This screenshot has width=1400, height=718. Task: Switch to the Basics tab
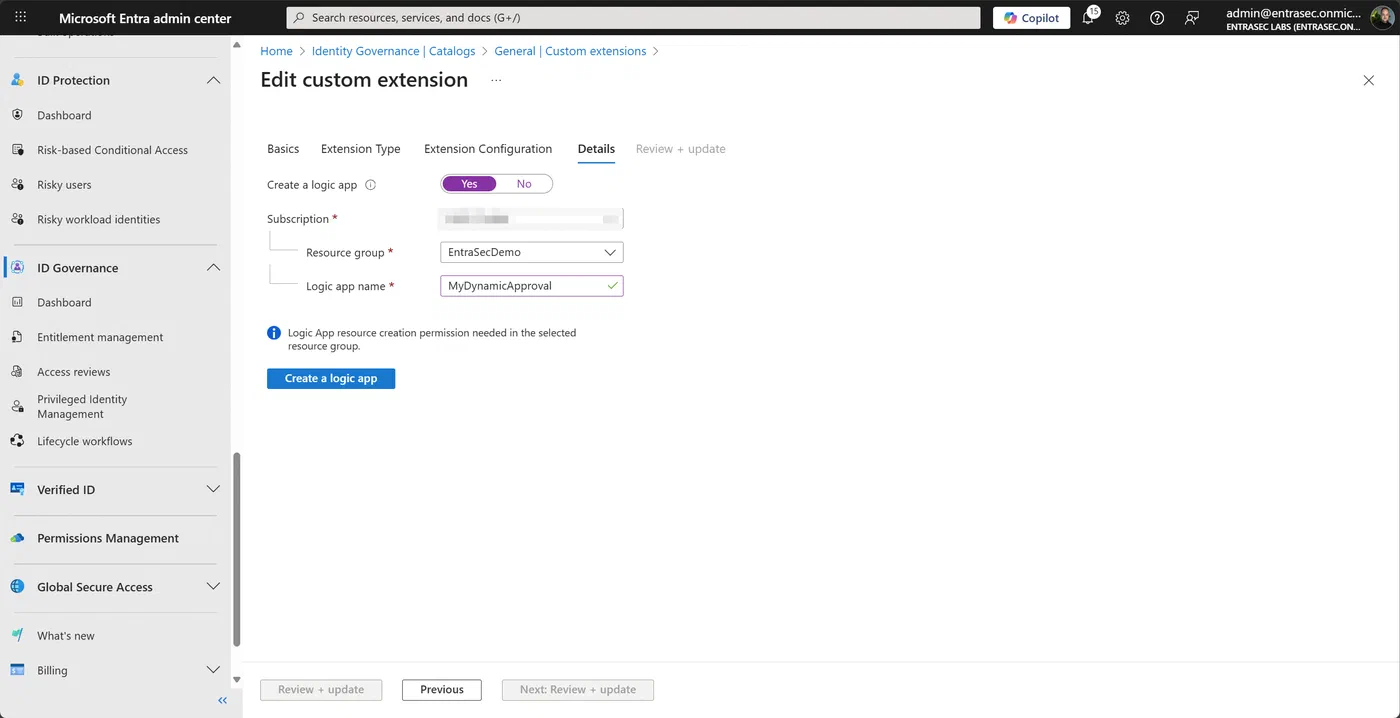tap(283, 149)
